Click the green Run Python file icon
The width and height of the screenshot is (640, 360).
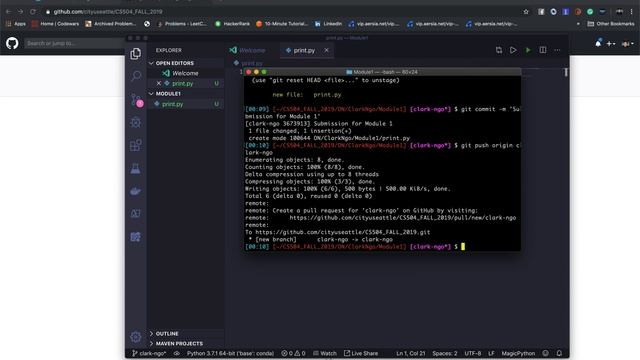coord(528,50)
